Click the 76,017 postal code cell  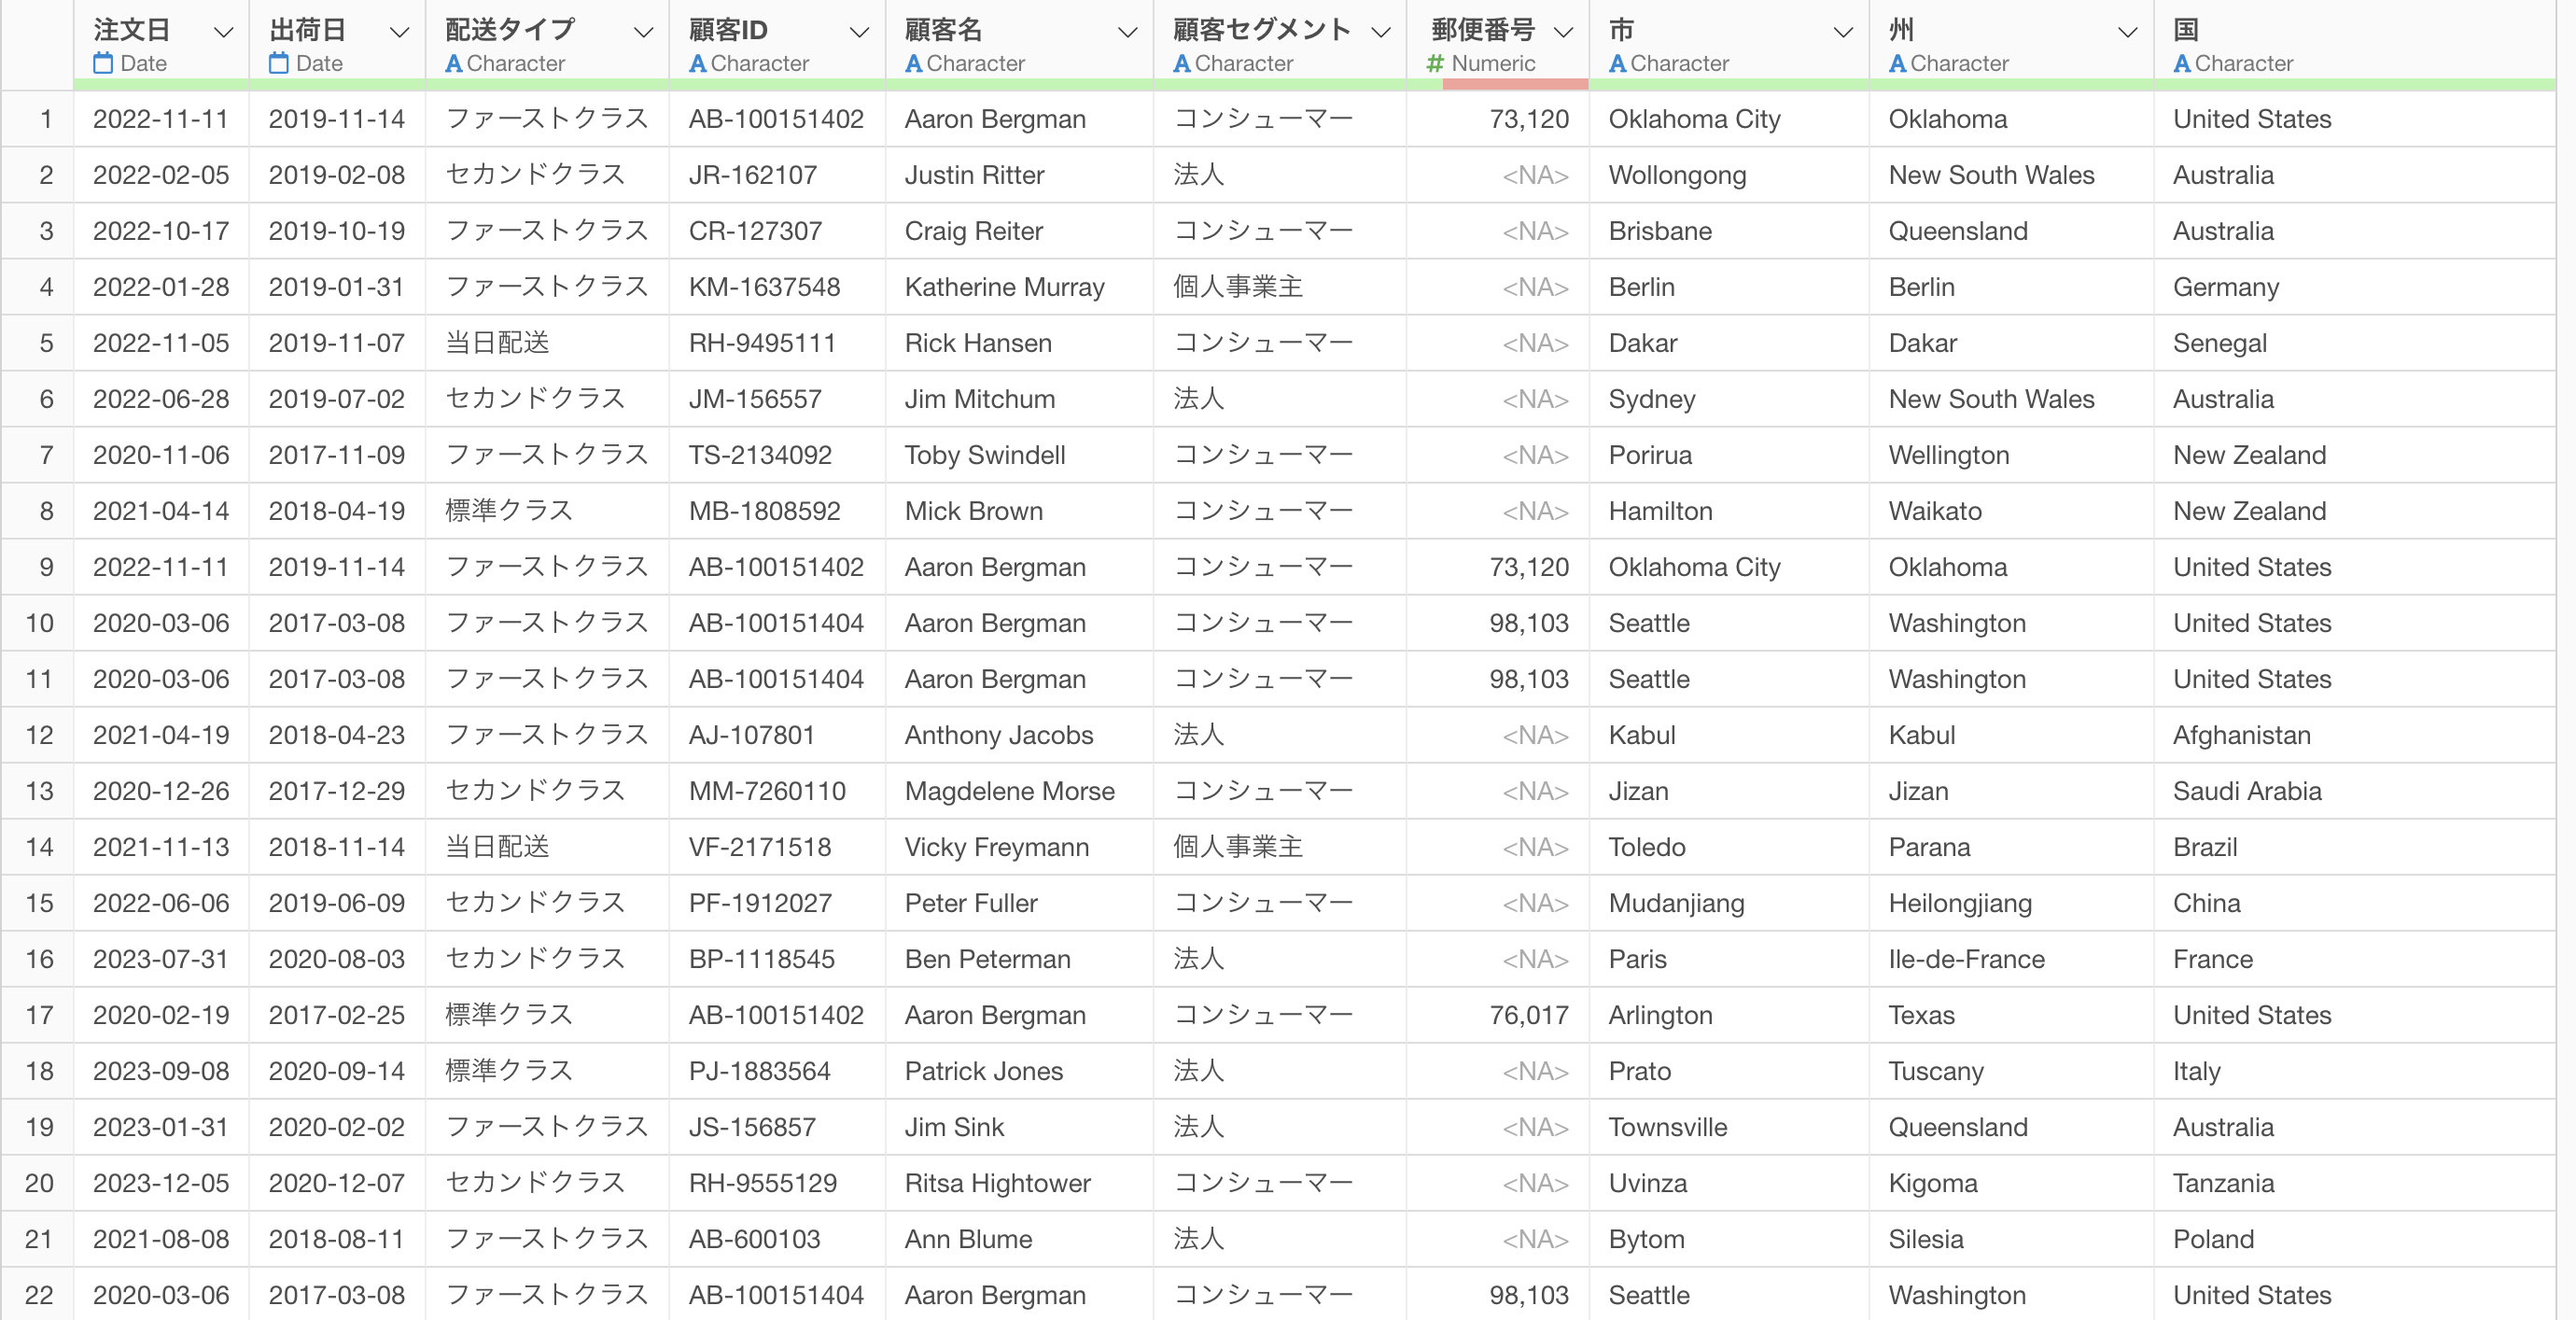pyautogui.click(x=1528, y=1015)
